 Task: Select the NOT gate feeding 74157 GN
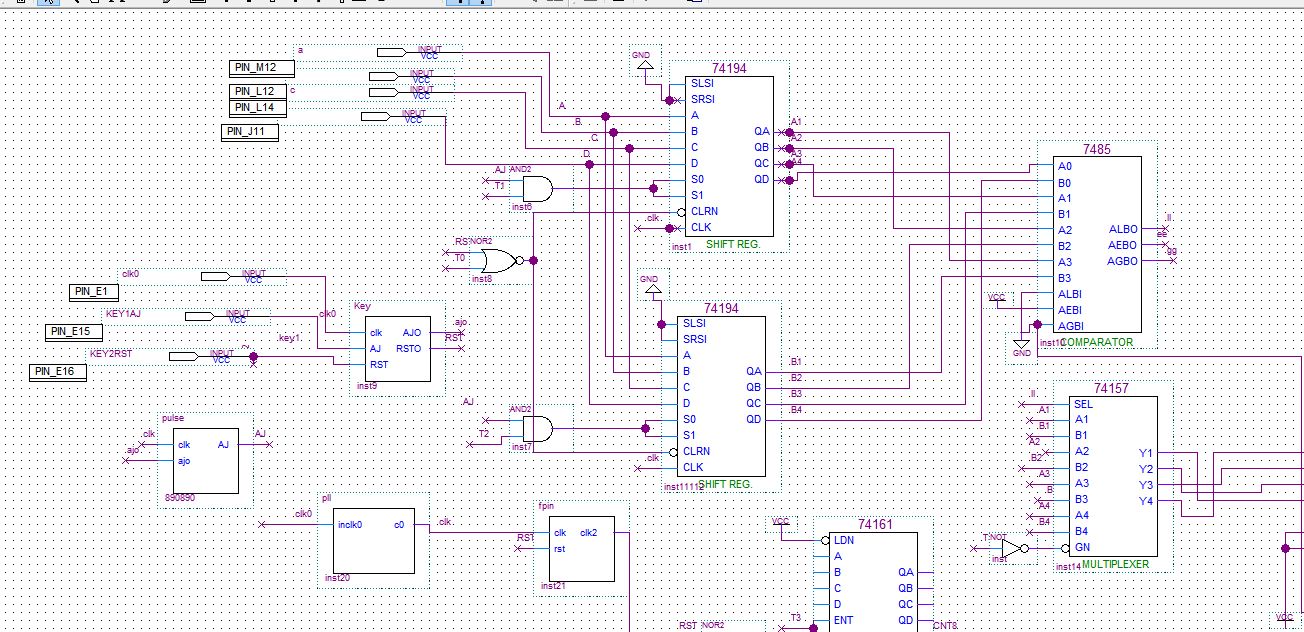[x=1011, y=548]
